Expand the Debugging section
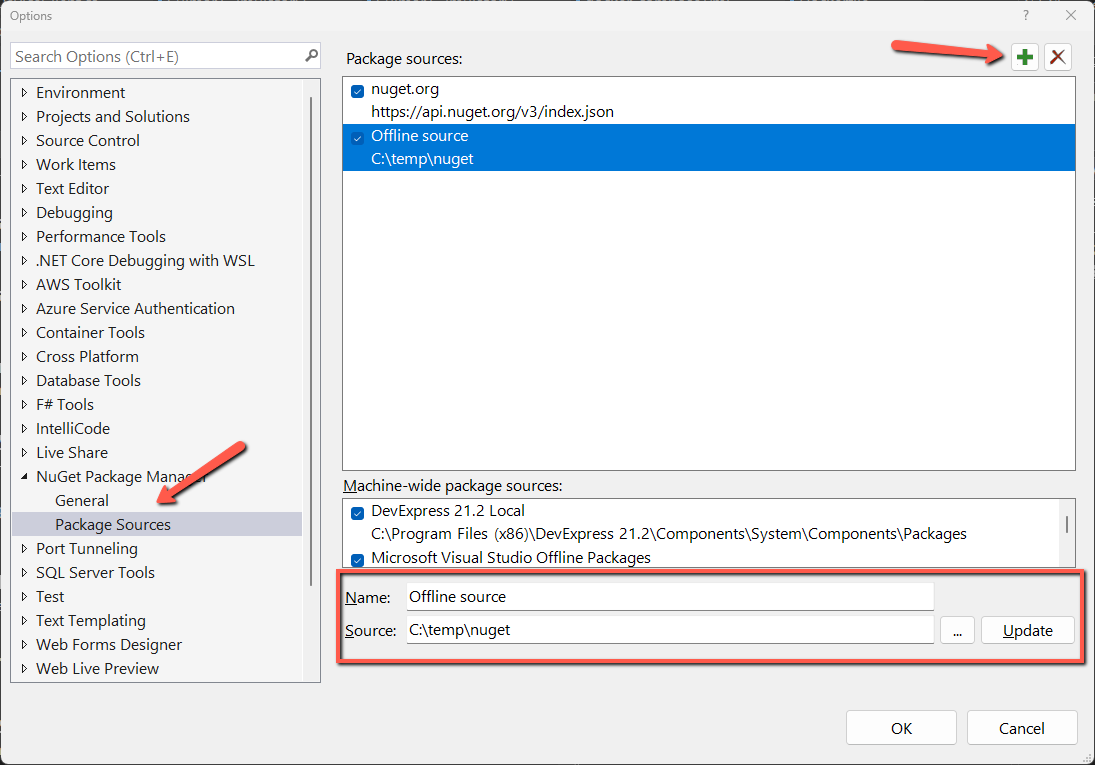This screenshot has height=765, width=1095. pos(24,212)
